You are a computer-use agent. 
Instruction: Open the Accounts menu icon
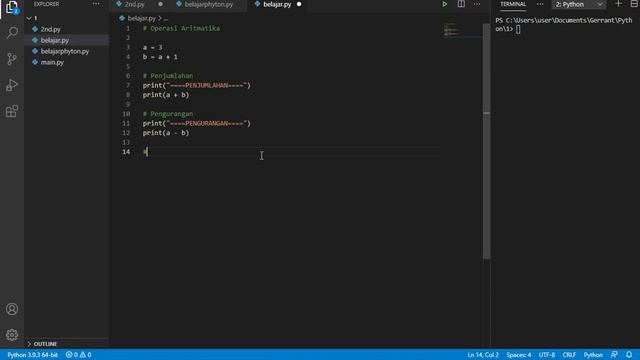[x=12, y=309]
